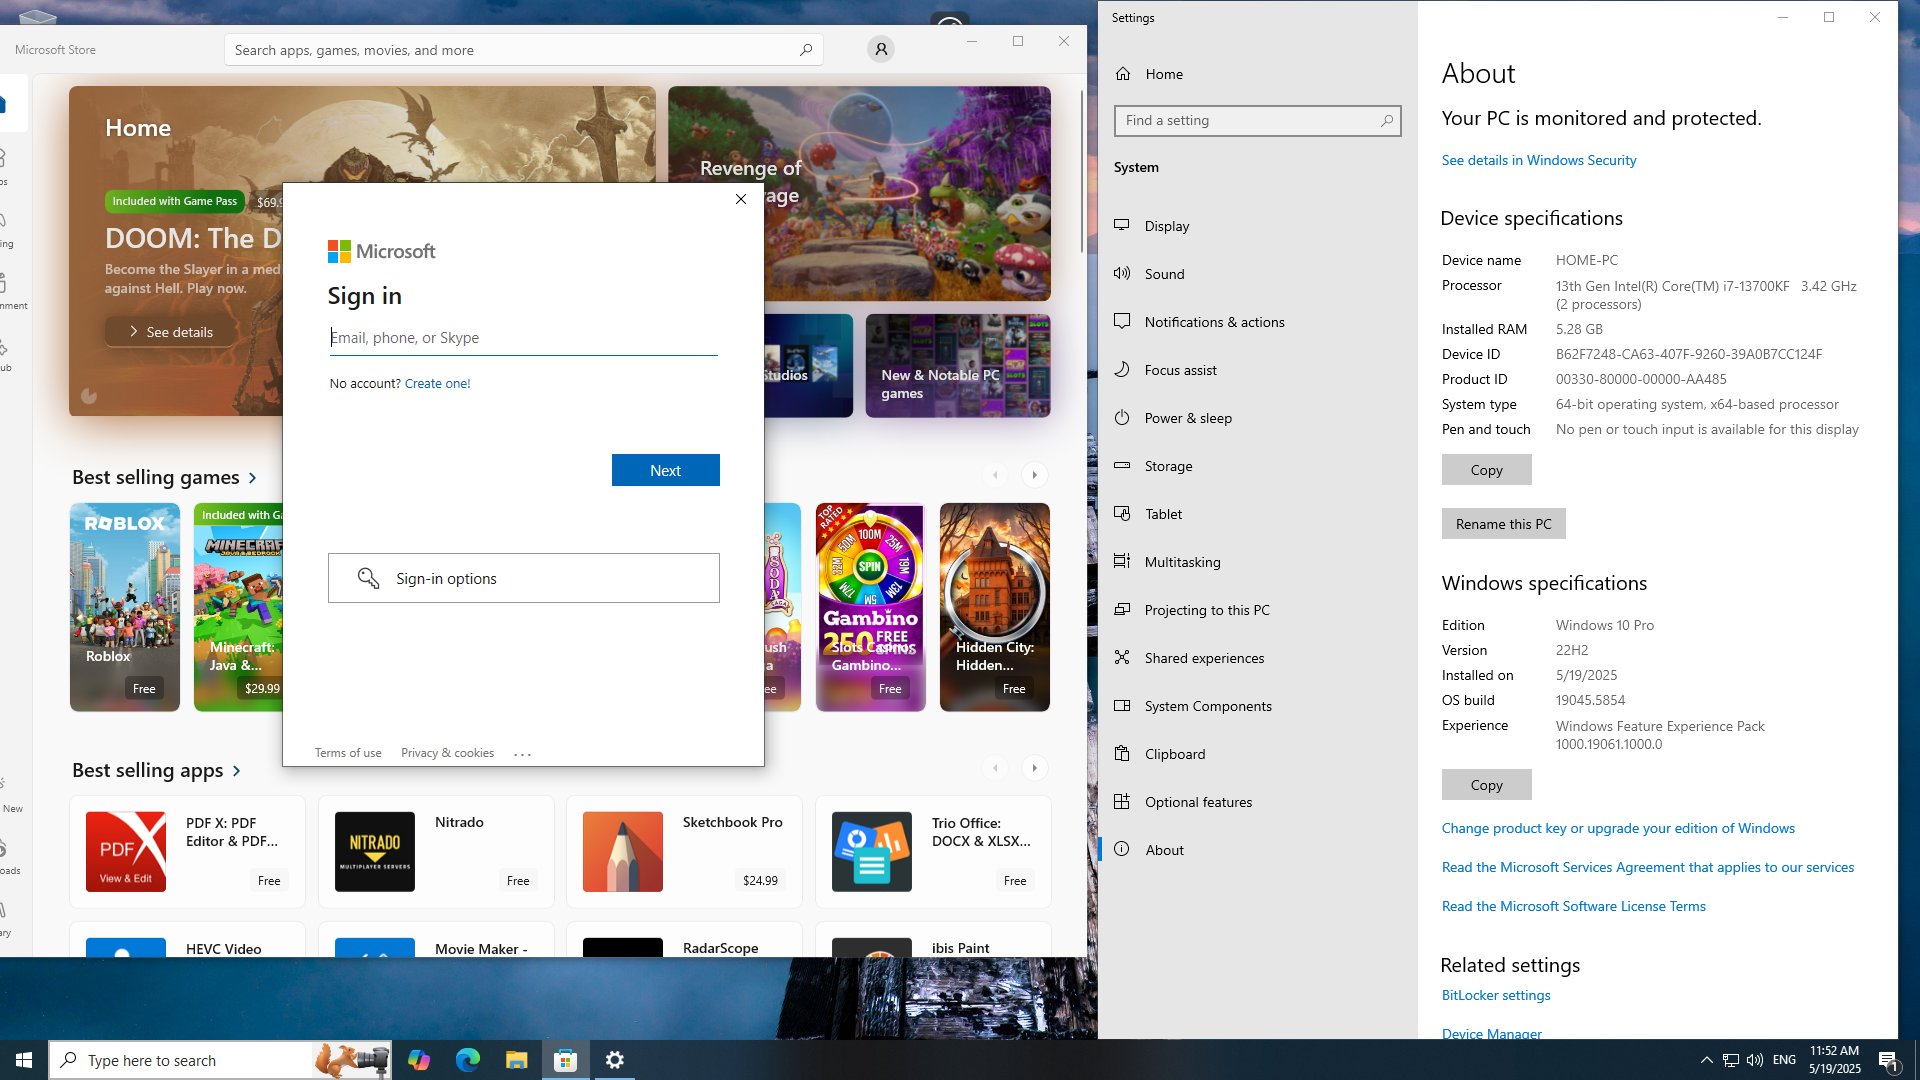Click the Settings Home icon
This screenshot has height=1080, width=1920.
coord(1123,74)
